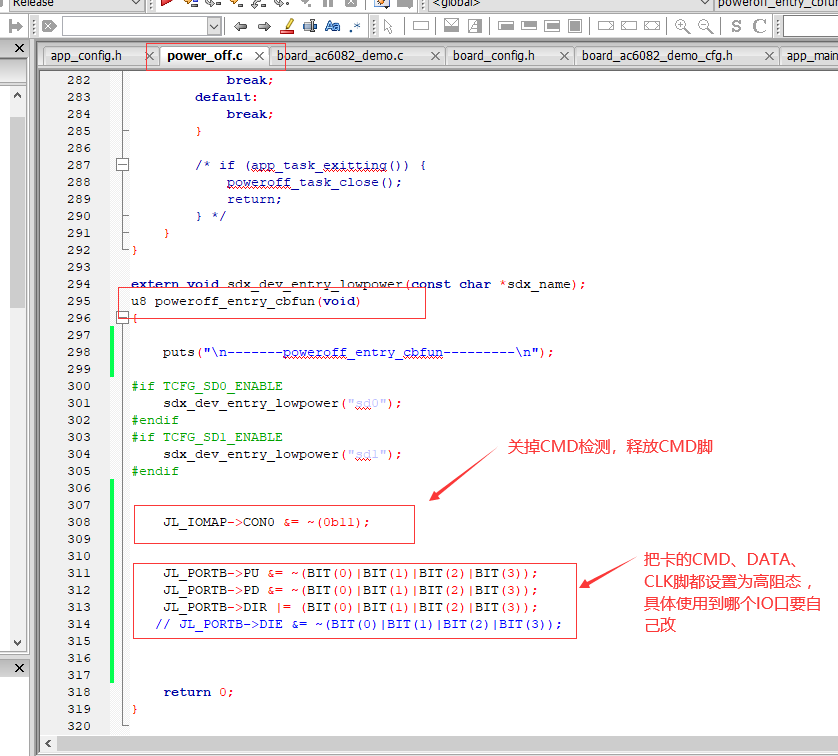Jump back with the left arrow icon
Image resolution: width=838 pixels, height=756 pixels.
click(x=240, y=26)
